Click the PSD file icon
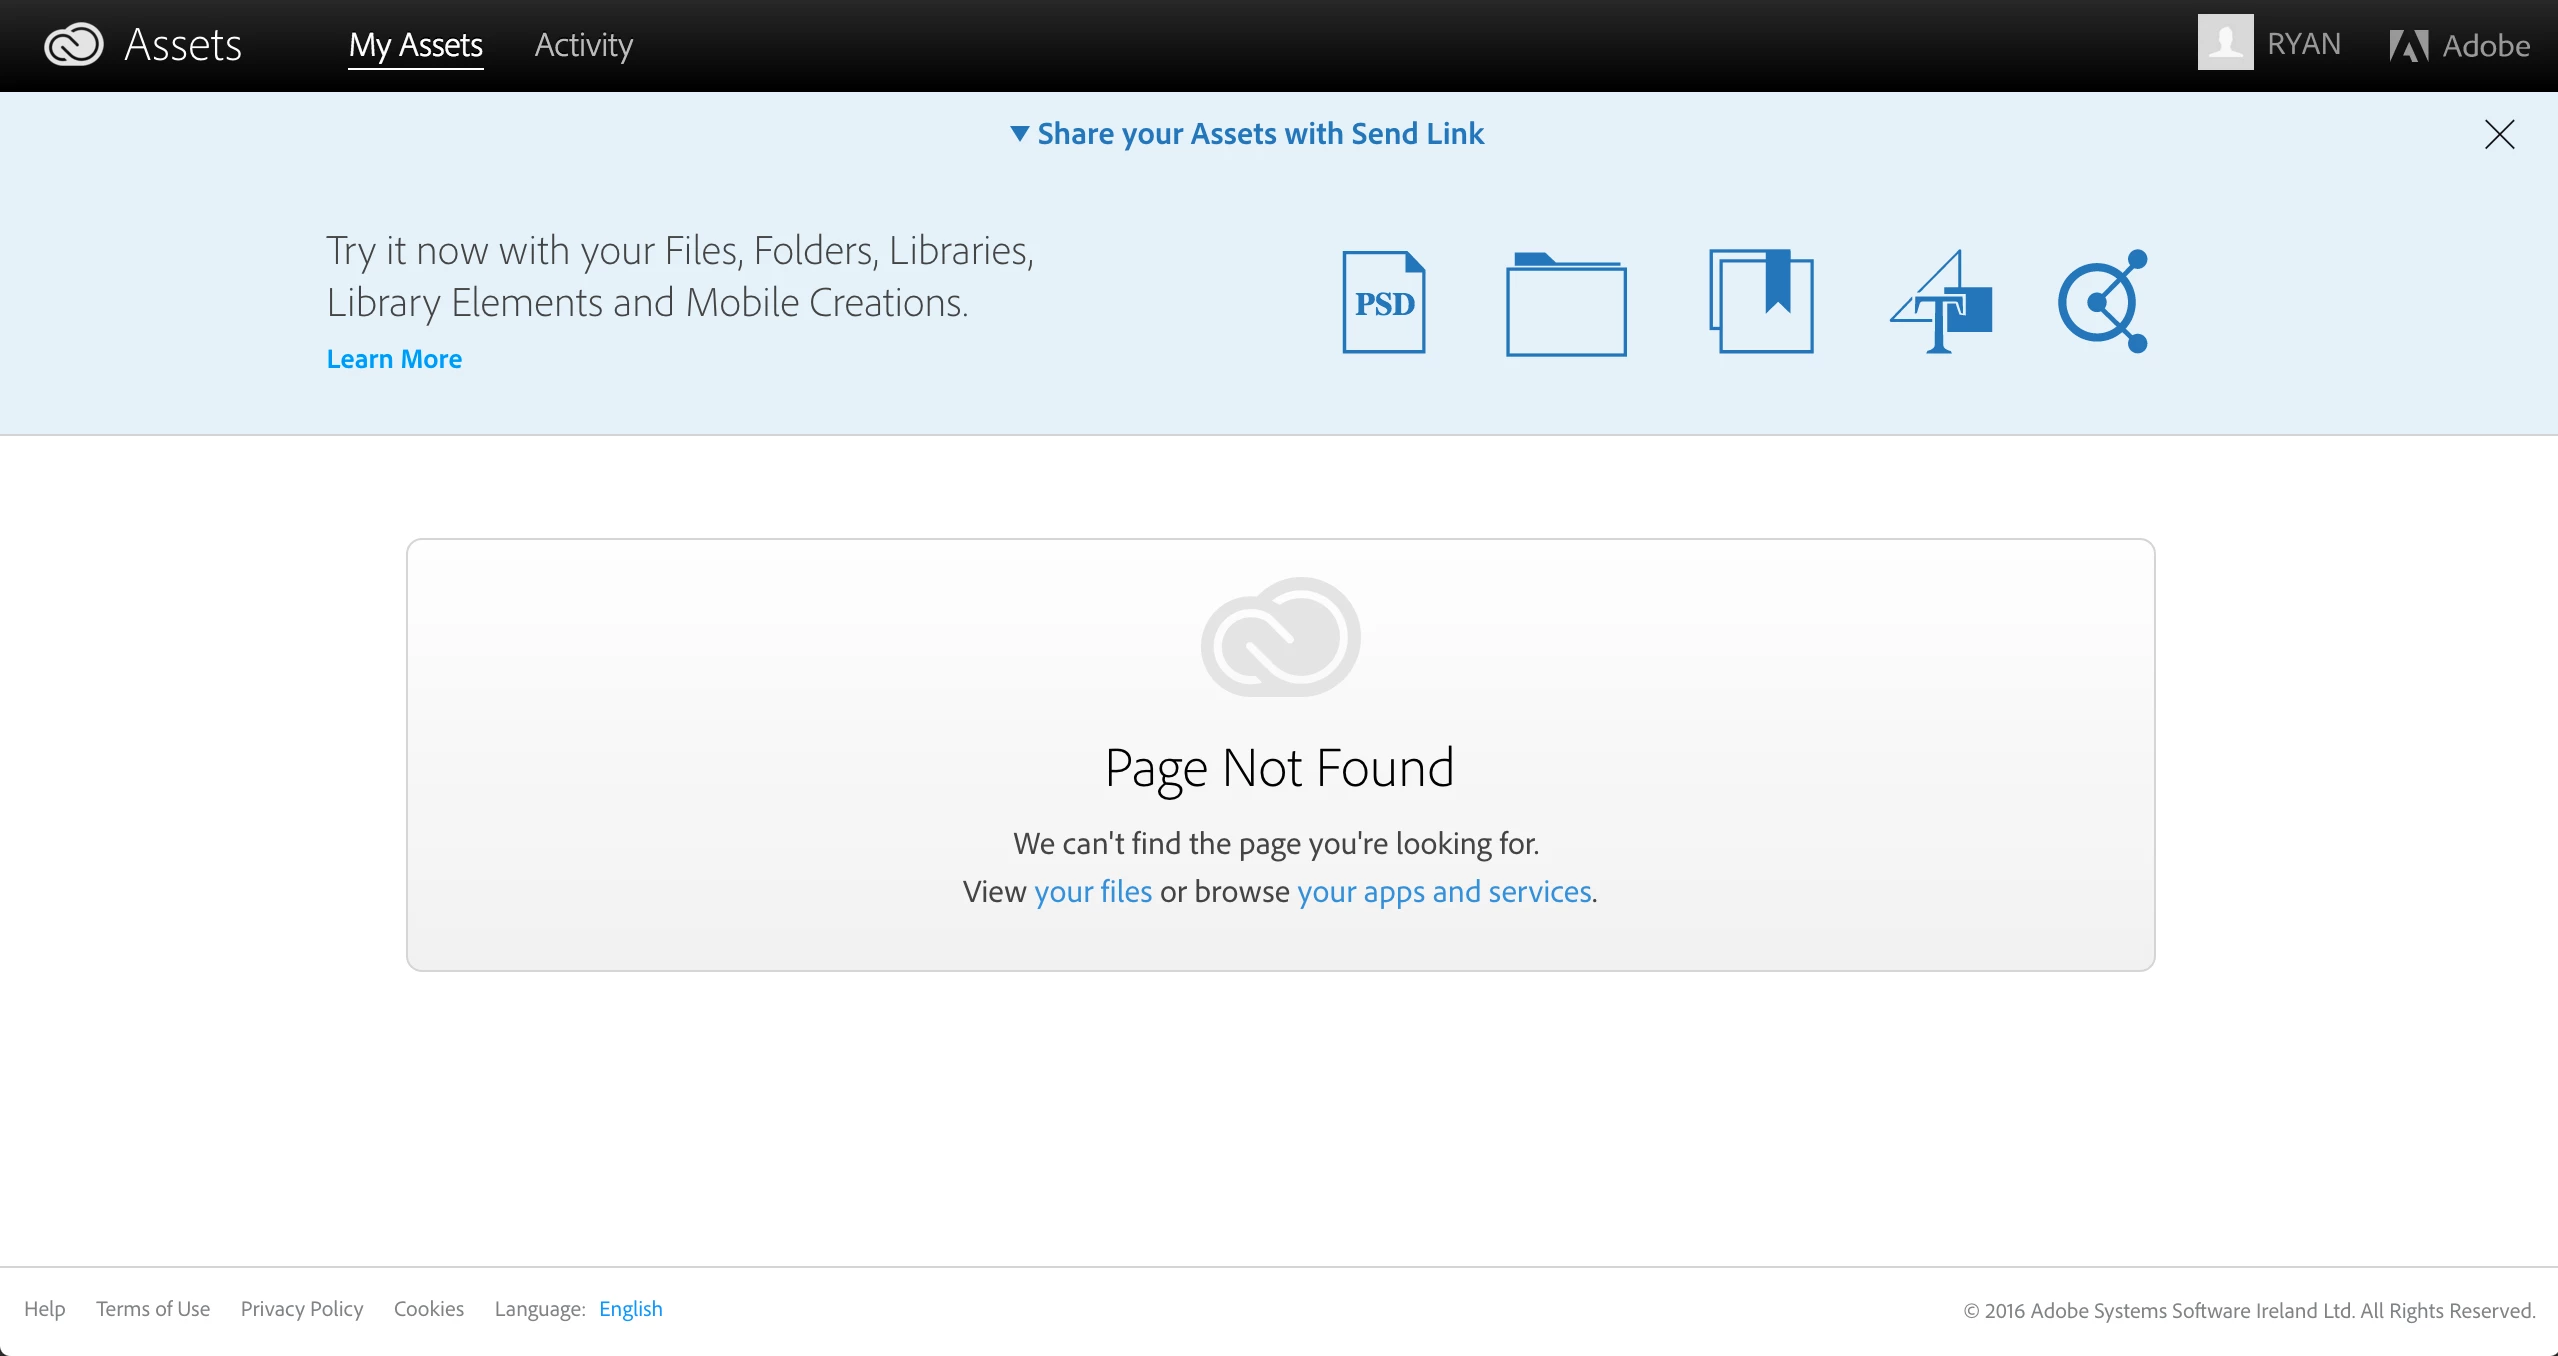Image resolution: width=2558 pixels, height=1356 pixels. [x=1384, y=302]
